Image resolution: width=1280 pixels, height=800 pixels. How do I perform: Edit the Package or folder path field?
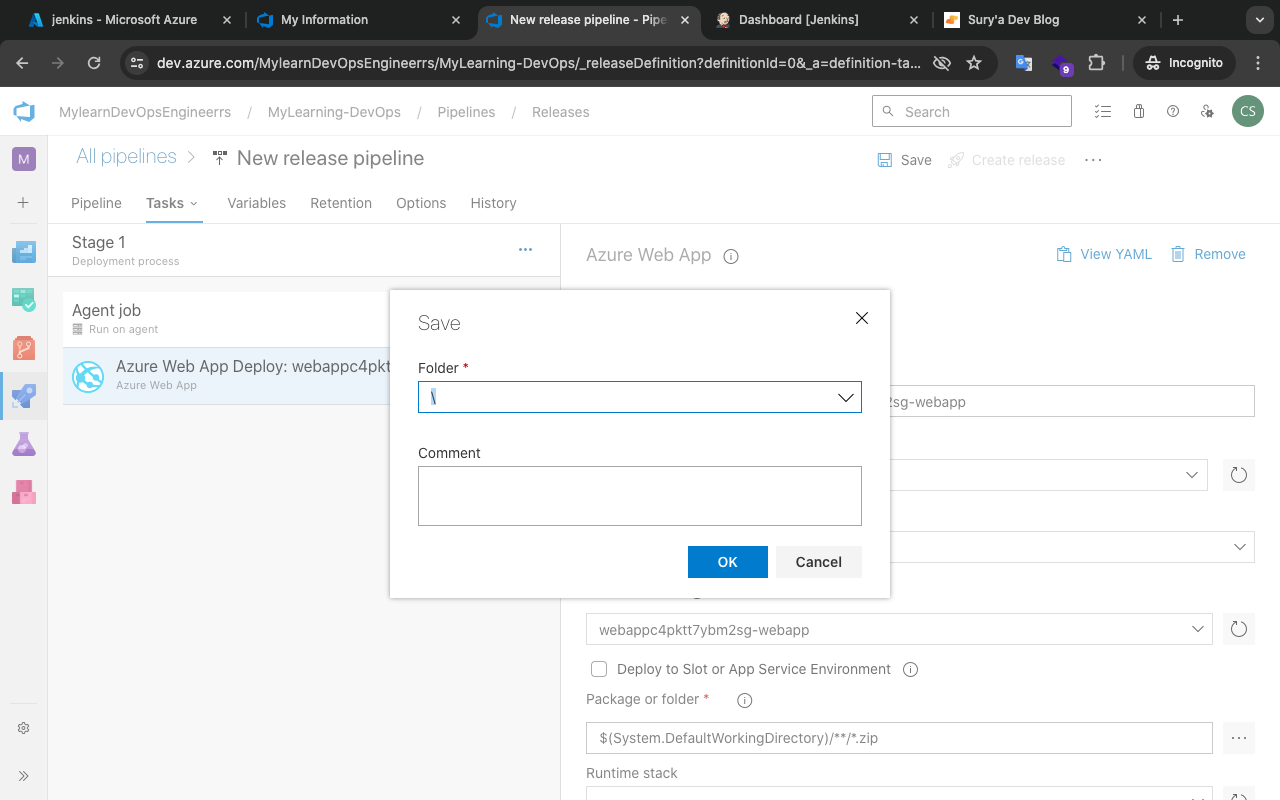coord(899,738)
